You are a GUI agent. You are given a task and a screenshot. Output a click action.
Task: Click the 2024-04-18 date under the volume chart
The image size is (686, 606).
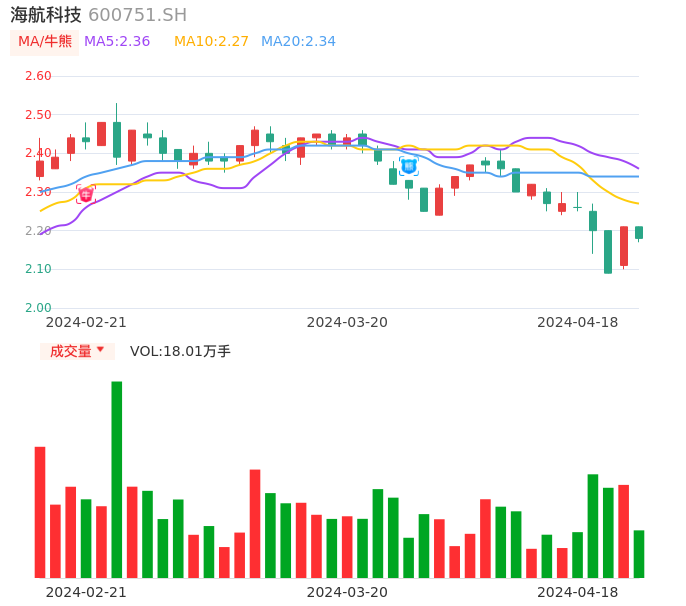pyautogui.click(x=578, y=592)
